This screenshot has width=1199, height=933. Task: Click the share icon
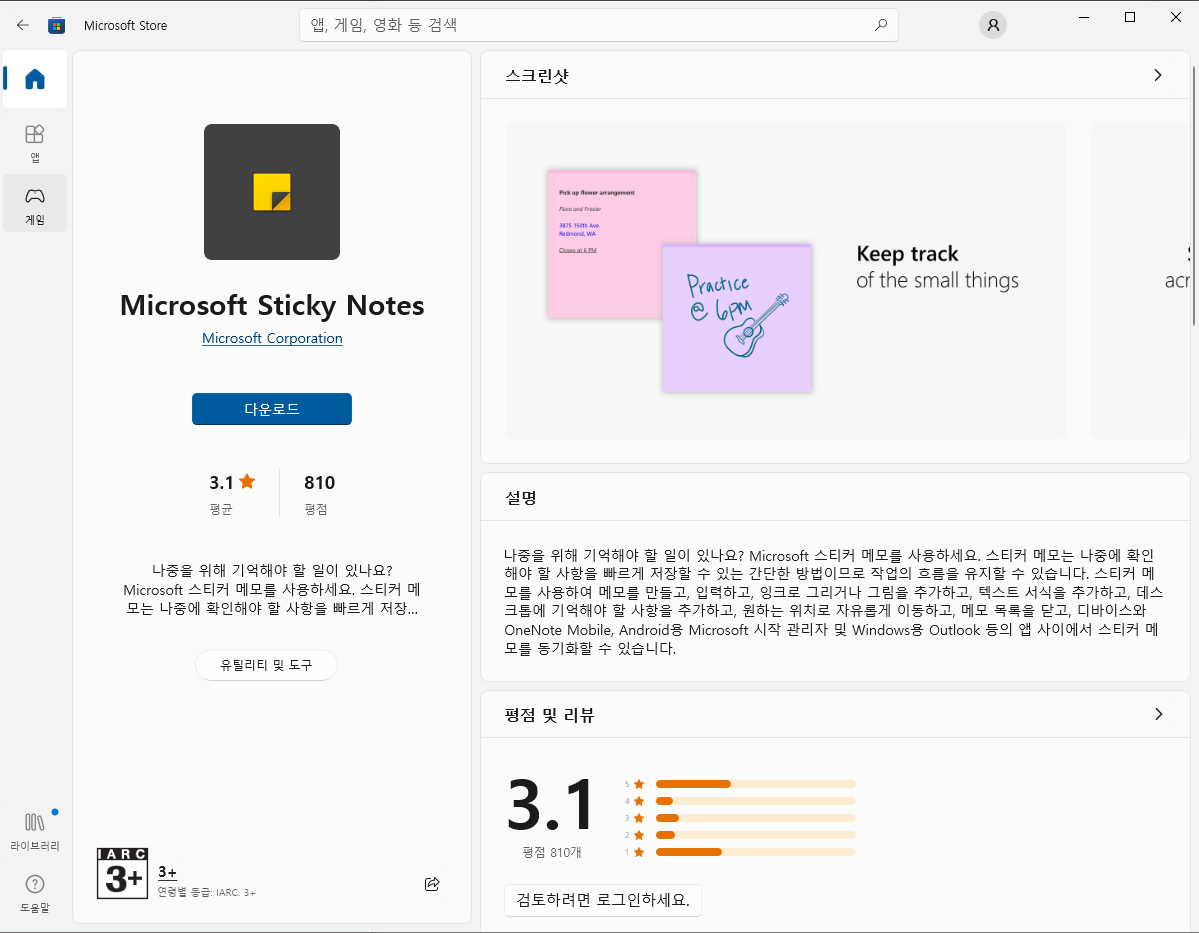coord(432,884)
